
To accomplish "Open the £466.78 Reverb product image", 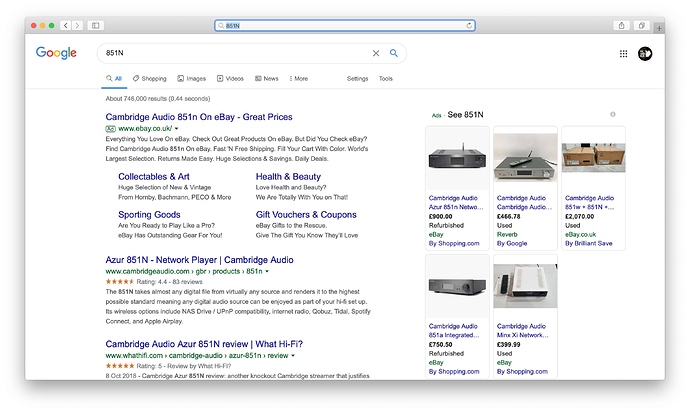I will (525, 158).
